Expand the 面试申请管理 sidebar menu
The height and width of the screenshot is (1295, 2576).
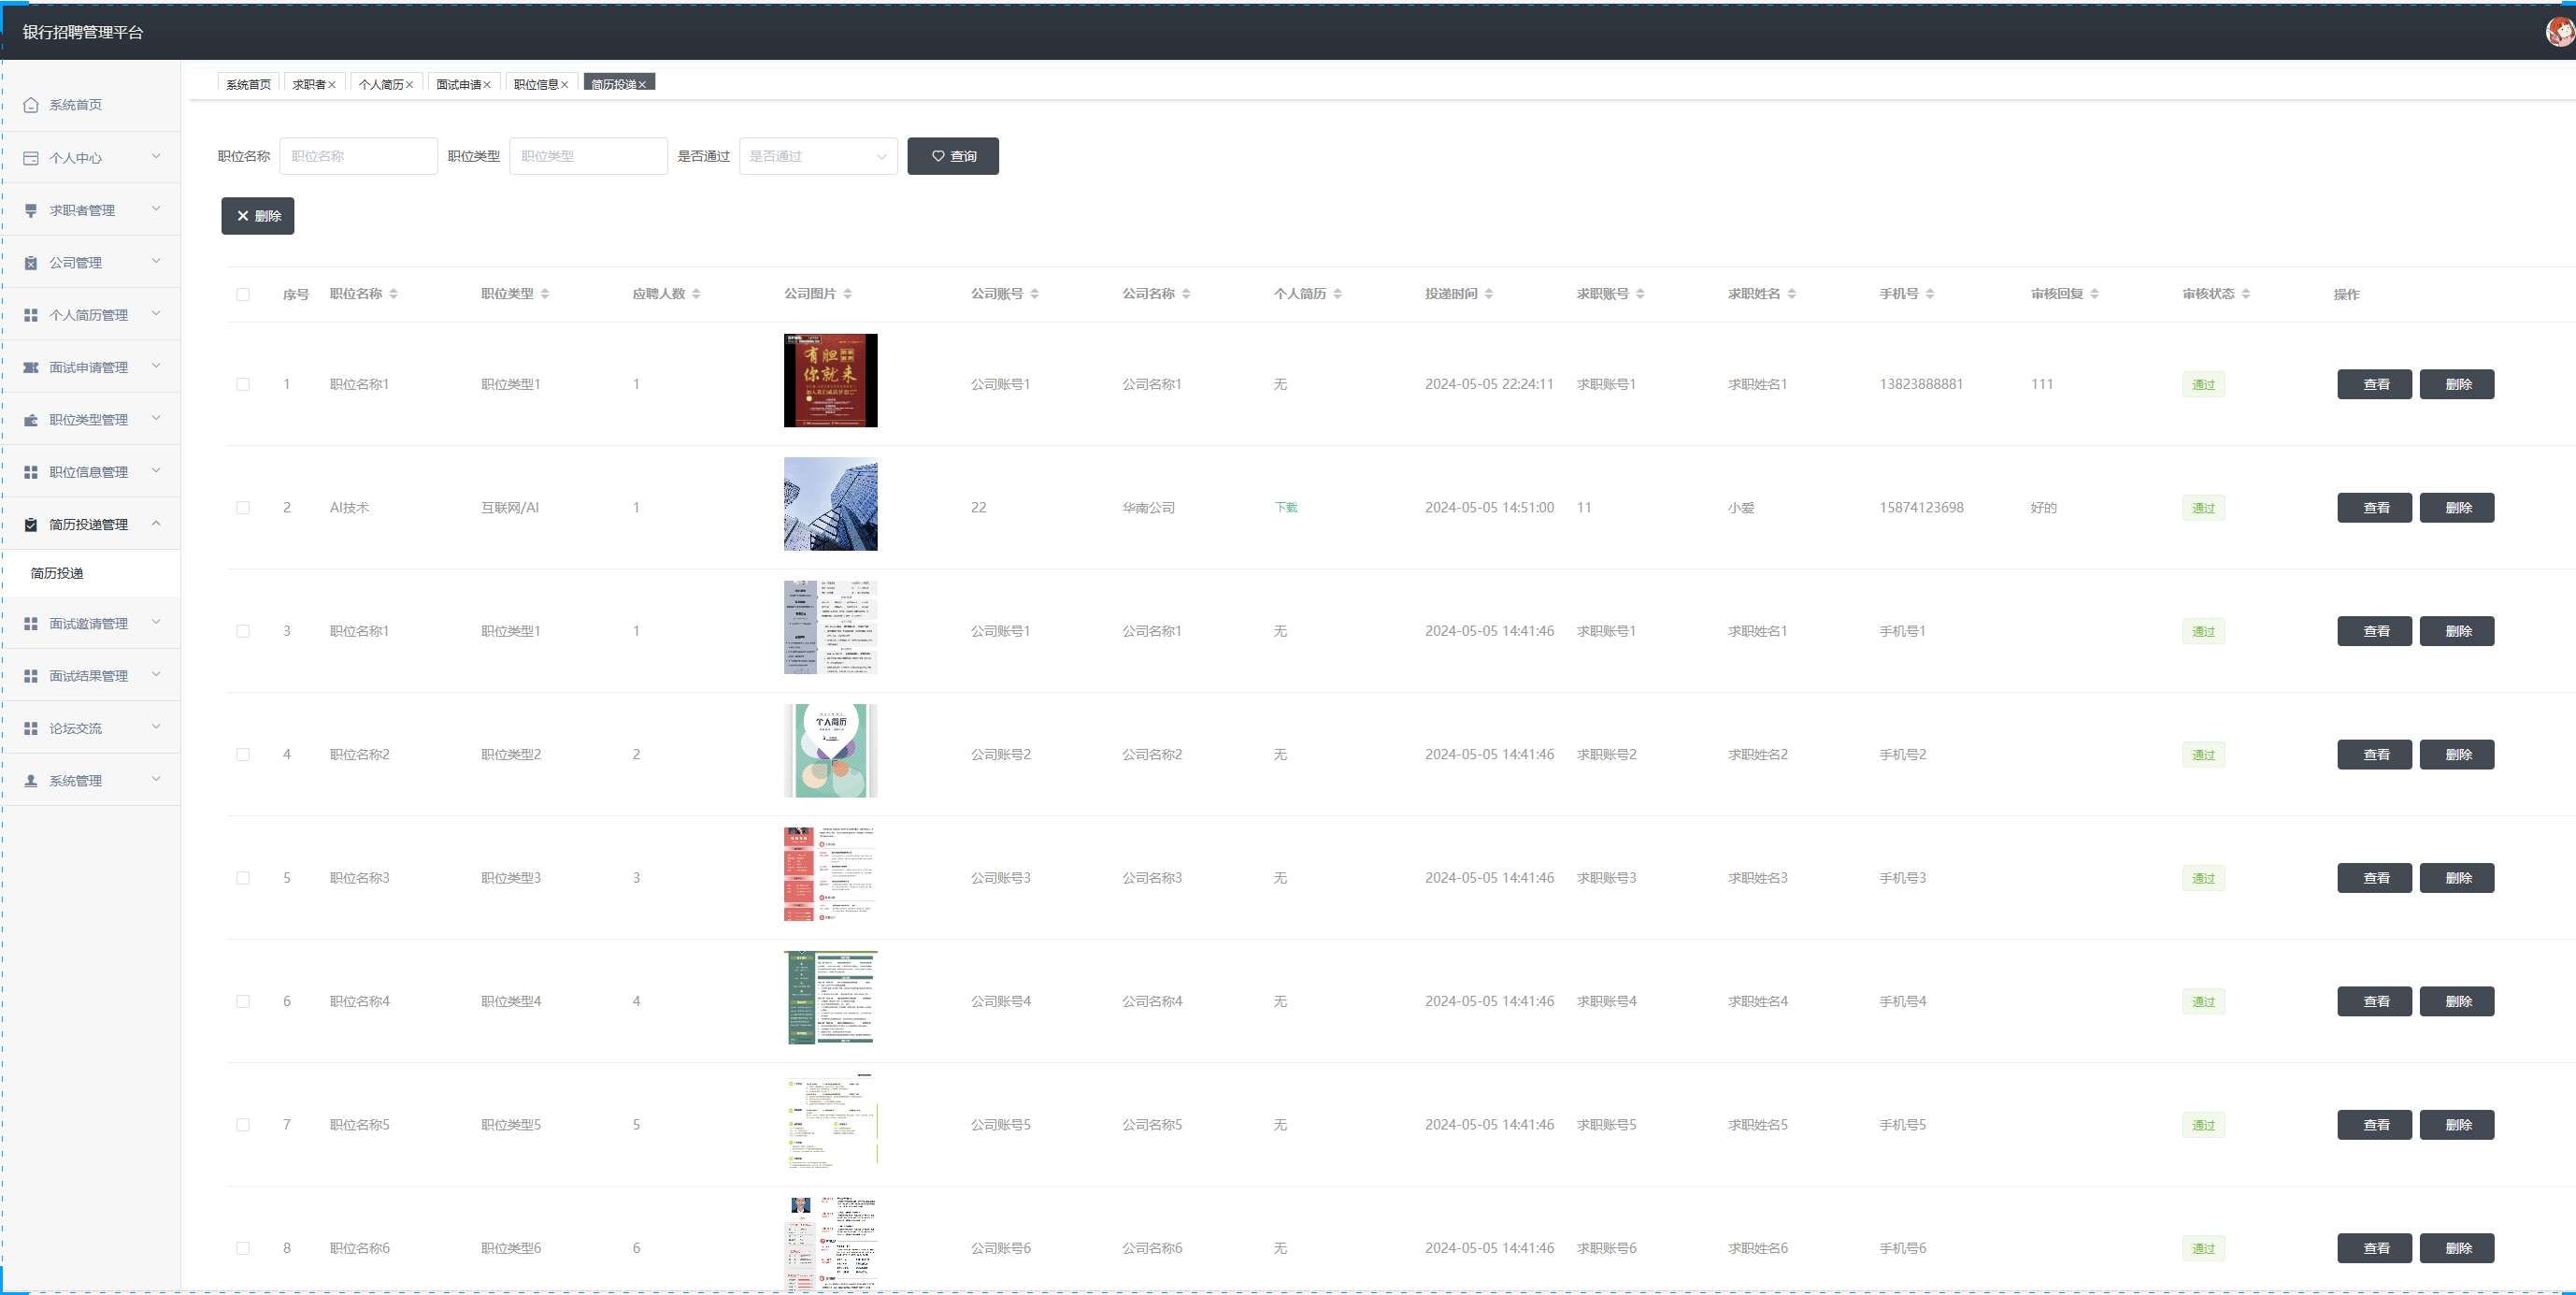pyautogui.click(x=156, y=366)
